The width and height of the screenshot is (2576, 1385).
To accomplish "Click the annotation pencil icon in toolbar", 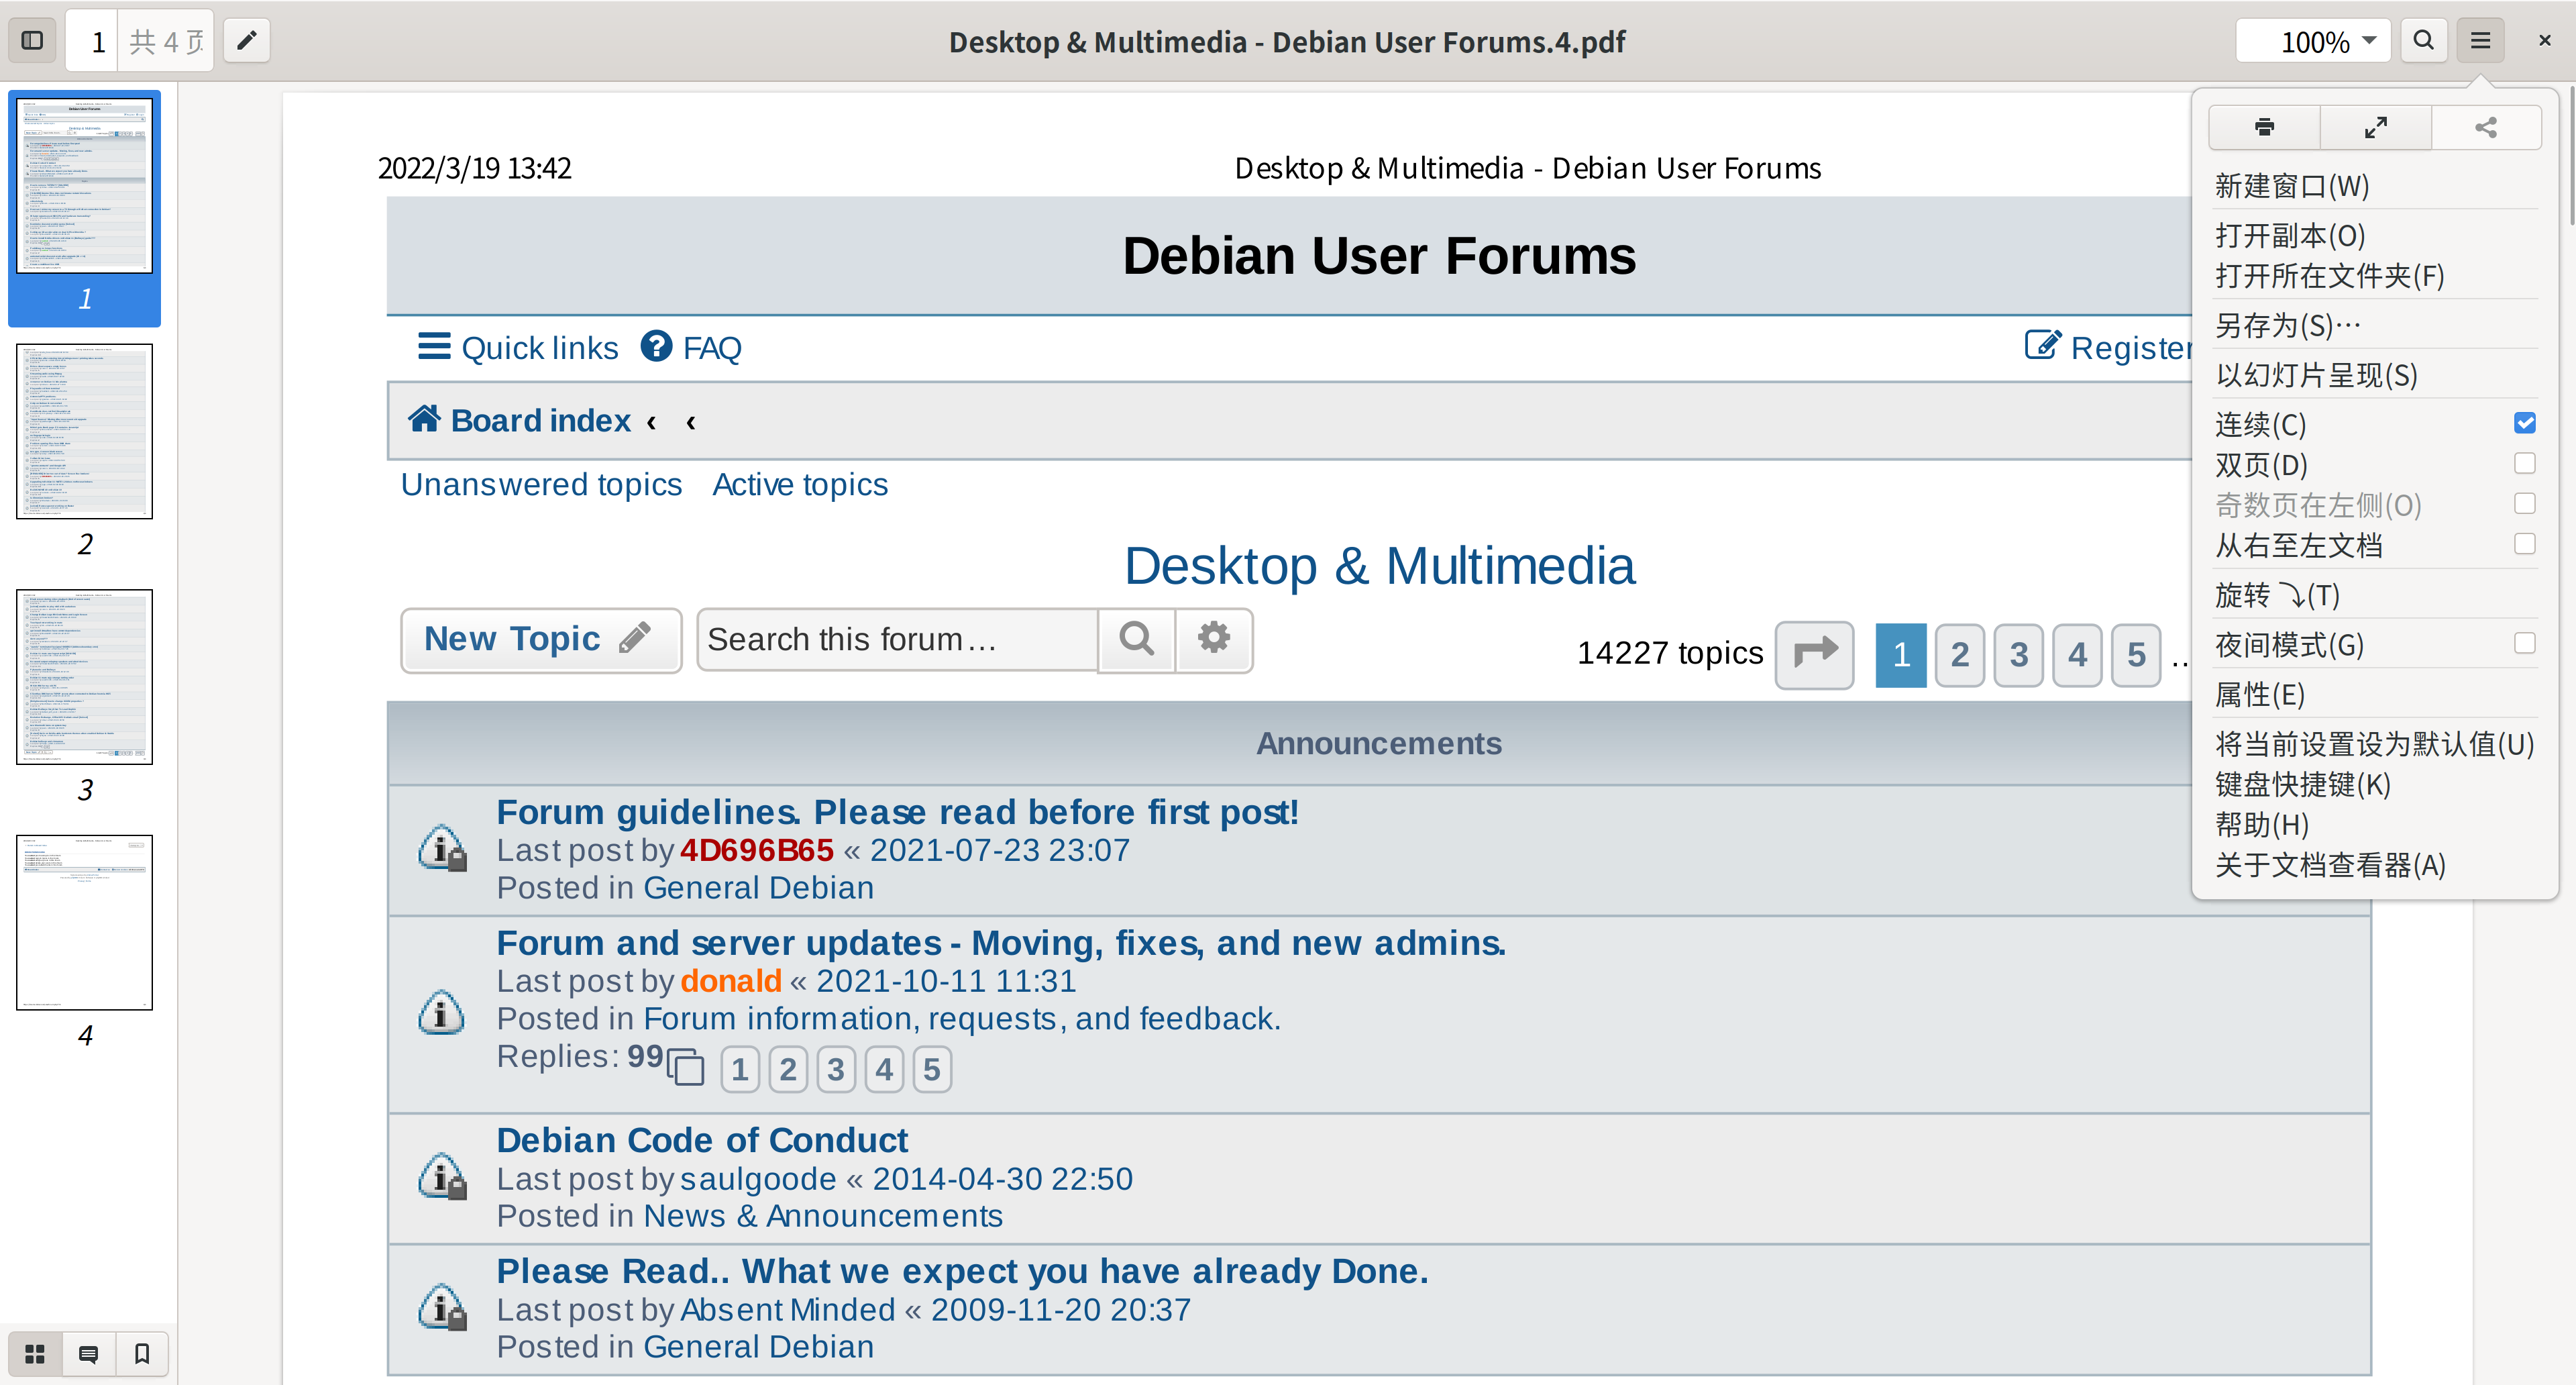I will pyautogui.click(x=246, y=41).
